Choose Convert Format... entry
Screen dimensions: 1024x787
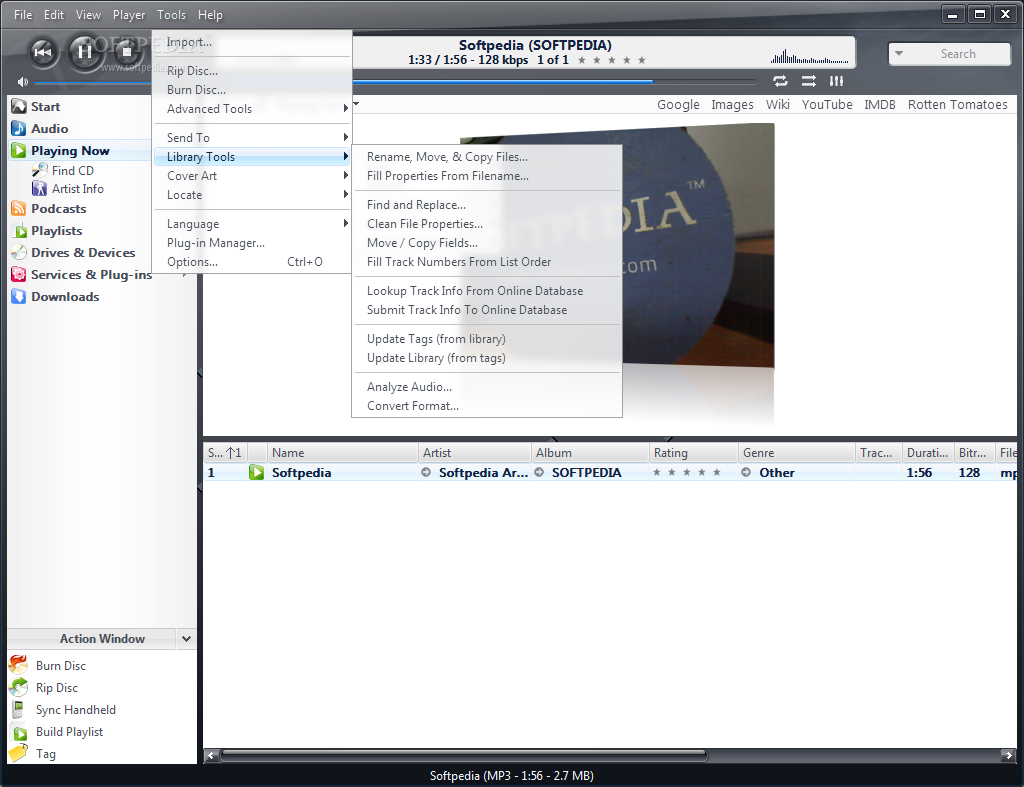[413, 406]
